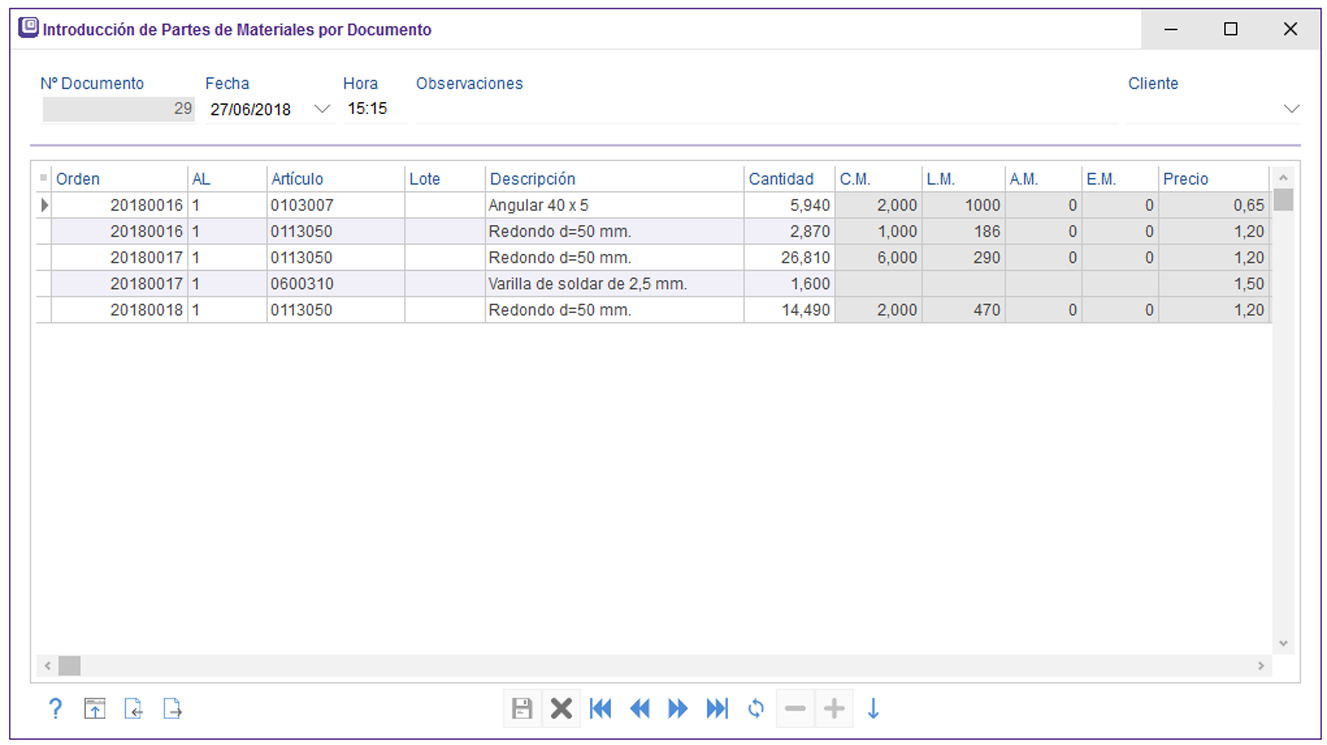This screenshot has width=1327, height=745.
Task: Click the import document icon
Action: pos(133,709)
